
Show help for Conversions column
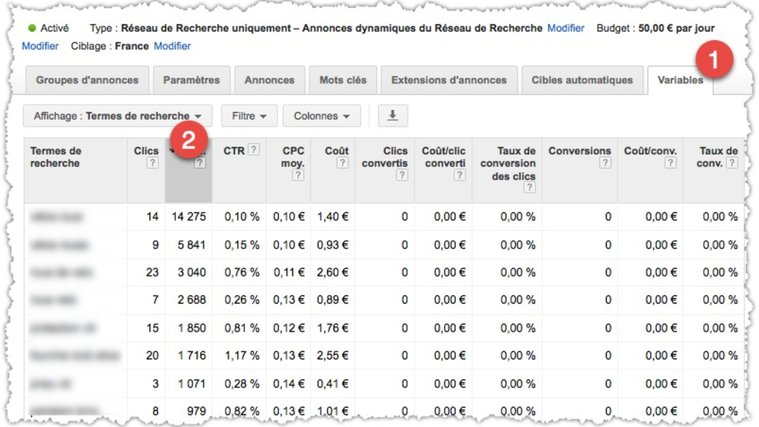[x=605, y=164]
